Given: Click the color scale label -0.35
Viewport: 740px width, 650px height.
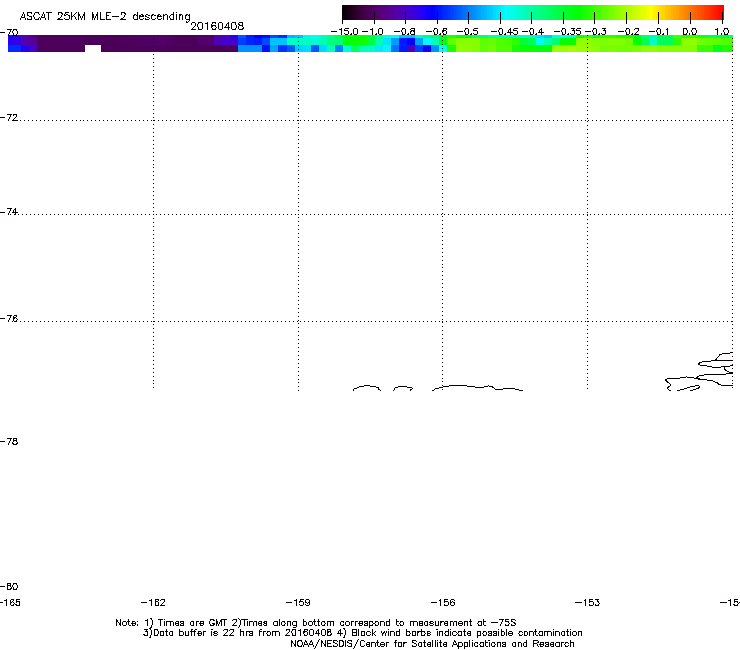Looking at the screenshot, I should 567,32.
